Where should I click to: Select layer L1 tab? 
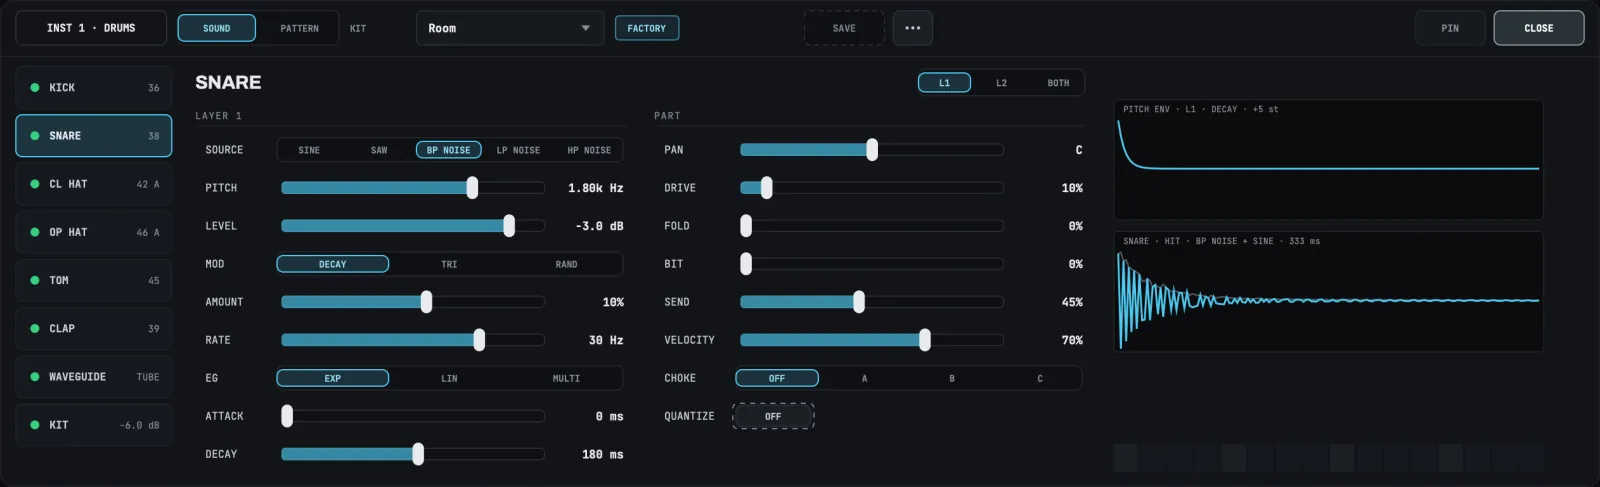coord(944,83)
